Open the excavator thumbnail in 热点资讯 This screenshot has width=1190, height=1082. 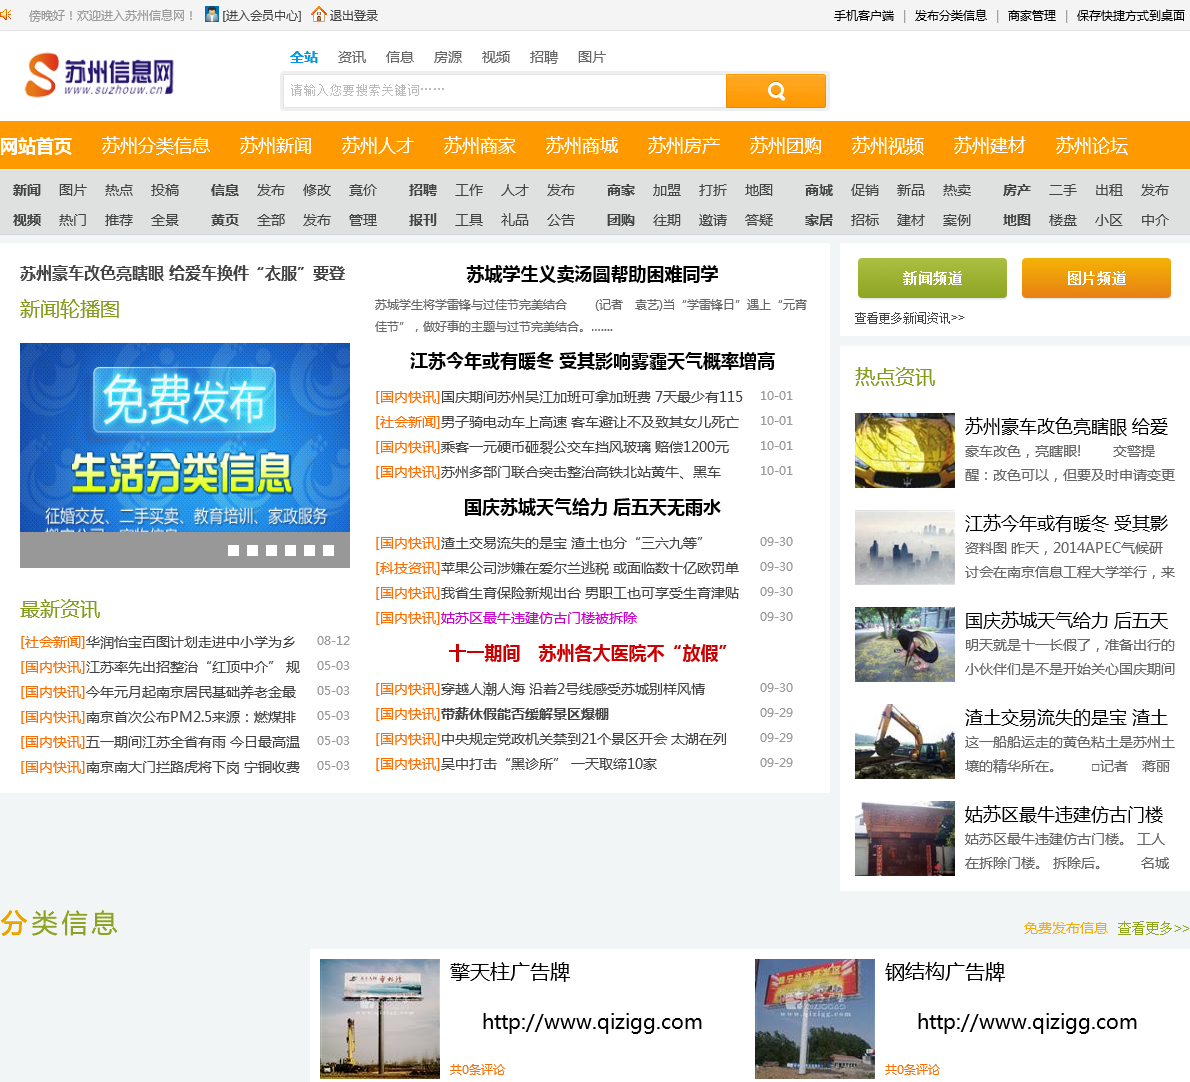pyautogui.click(x=905, y=741)
